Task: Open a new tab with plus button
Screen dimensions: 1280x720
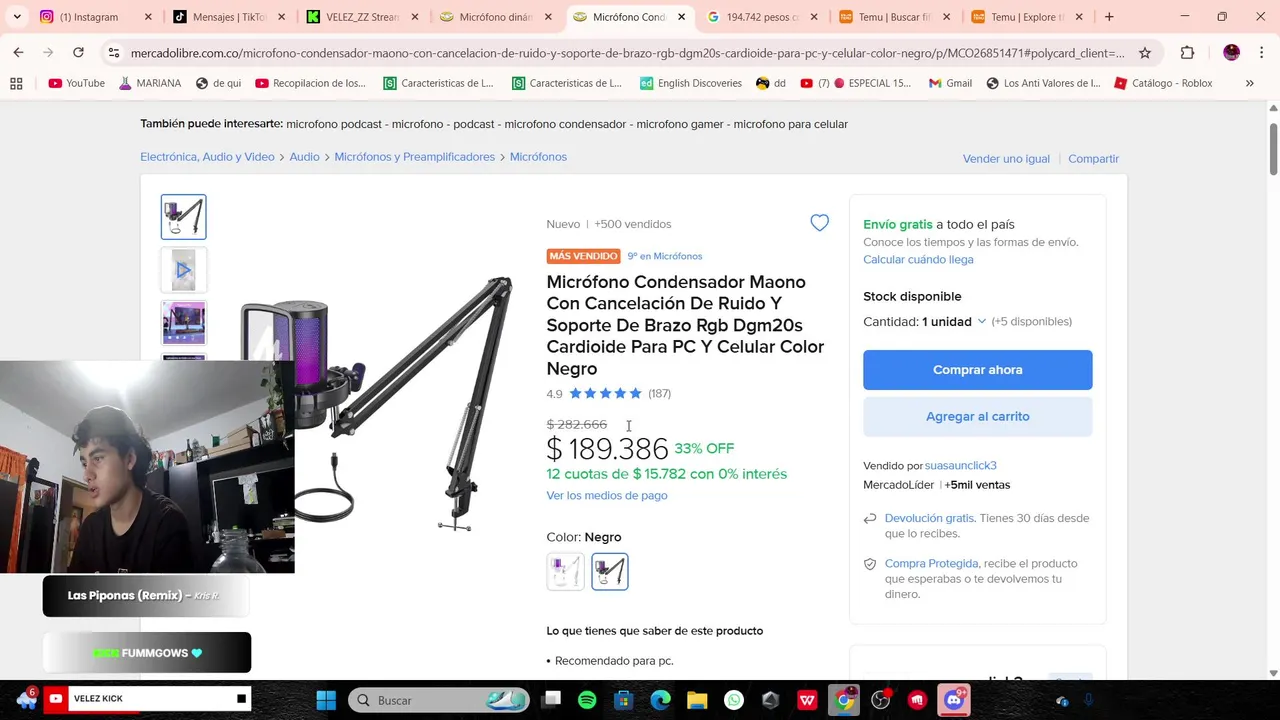Action: click(1109, 17)
